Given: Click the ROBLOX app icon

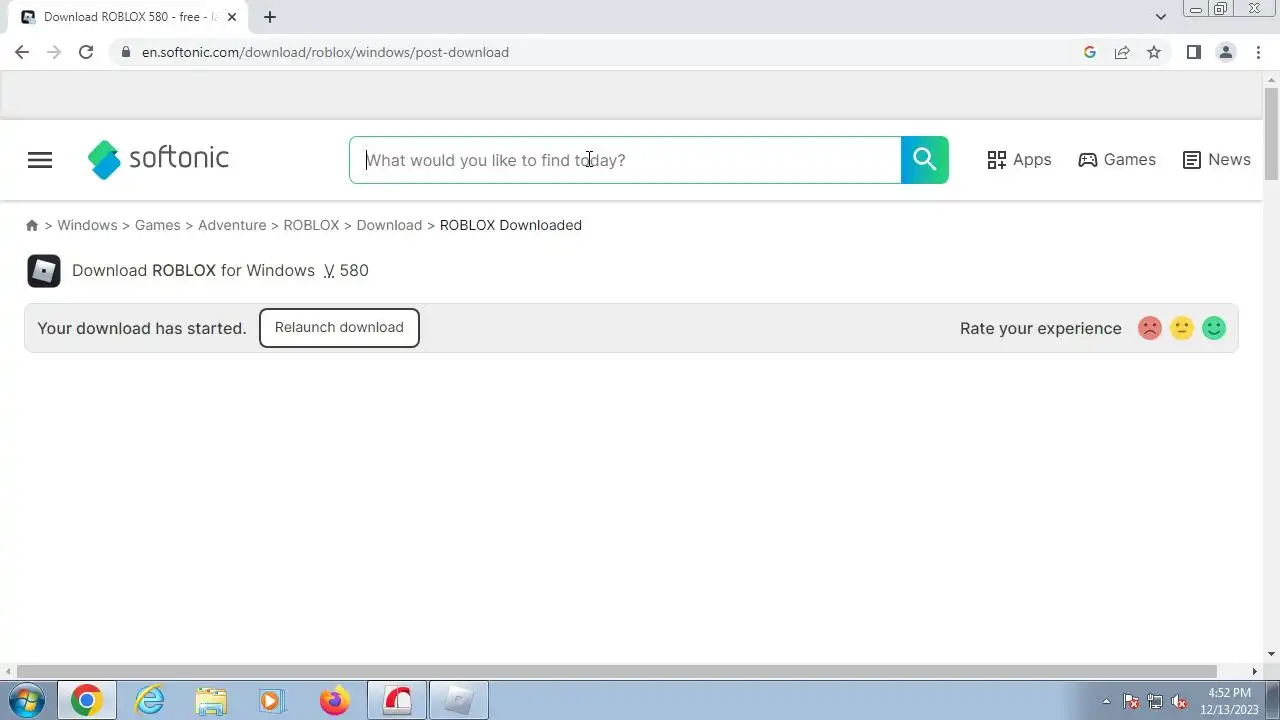Looking at the screenshot, I should (x=44, y=271).
